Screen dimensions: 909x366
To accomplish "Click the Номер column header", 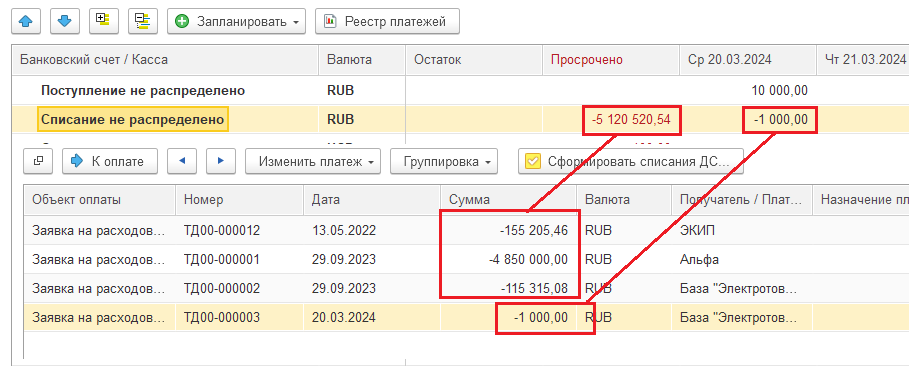I will (239, 200).
